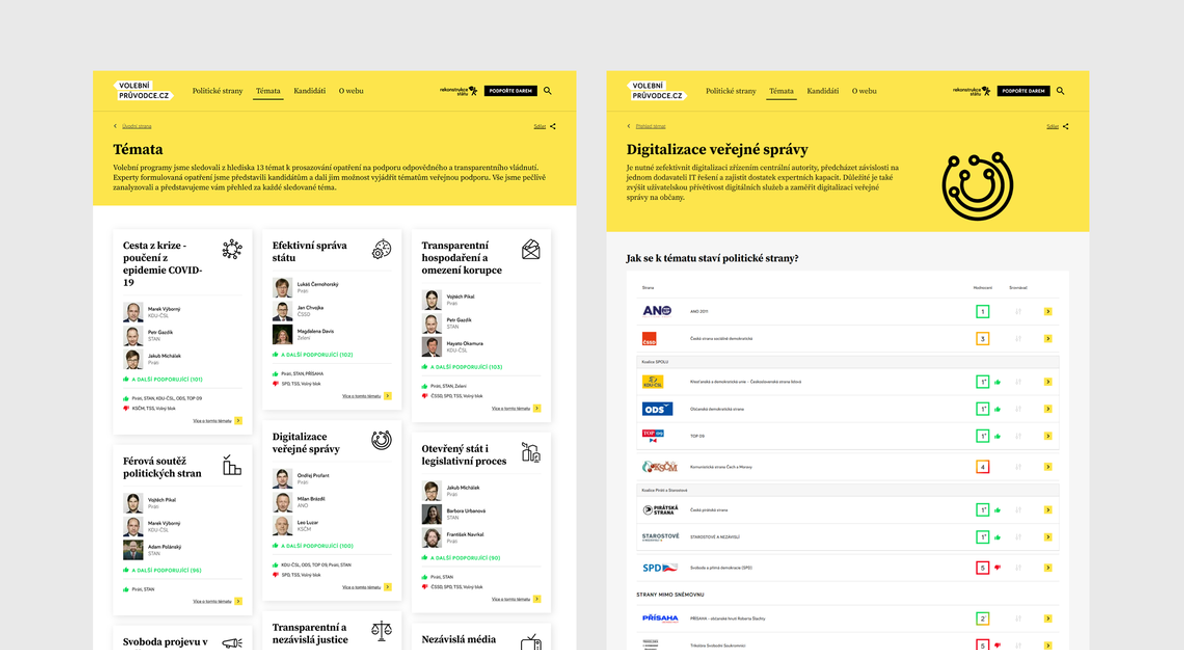Open Politické strany on the left page
Image resolution: width=1184 pixels, height=650 pixels.
tap(217, 91)
